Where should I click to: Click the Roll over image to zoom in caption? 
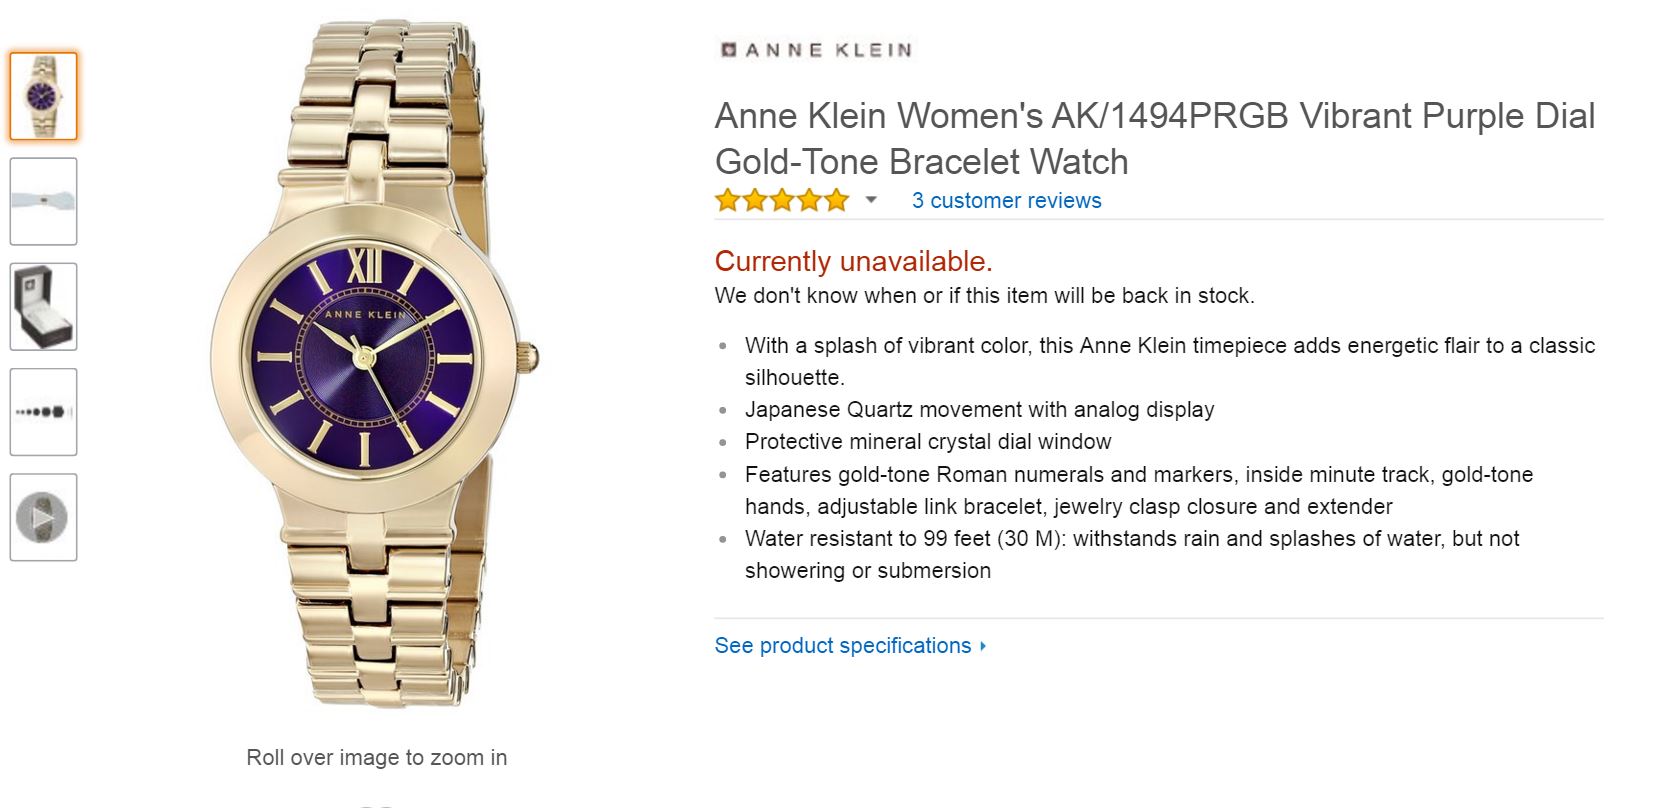(376, 758)
